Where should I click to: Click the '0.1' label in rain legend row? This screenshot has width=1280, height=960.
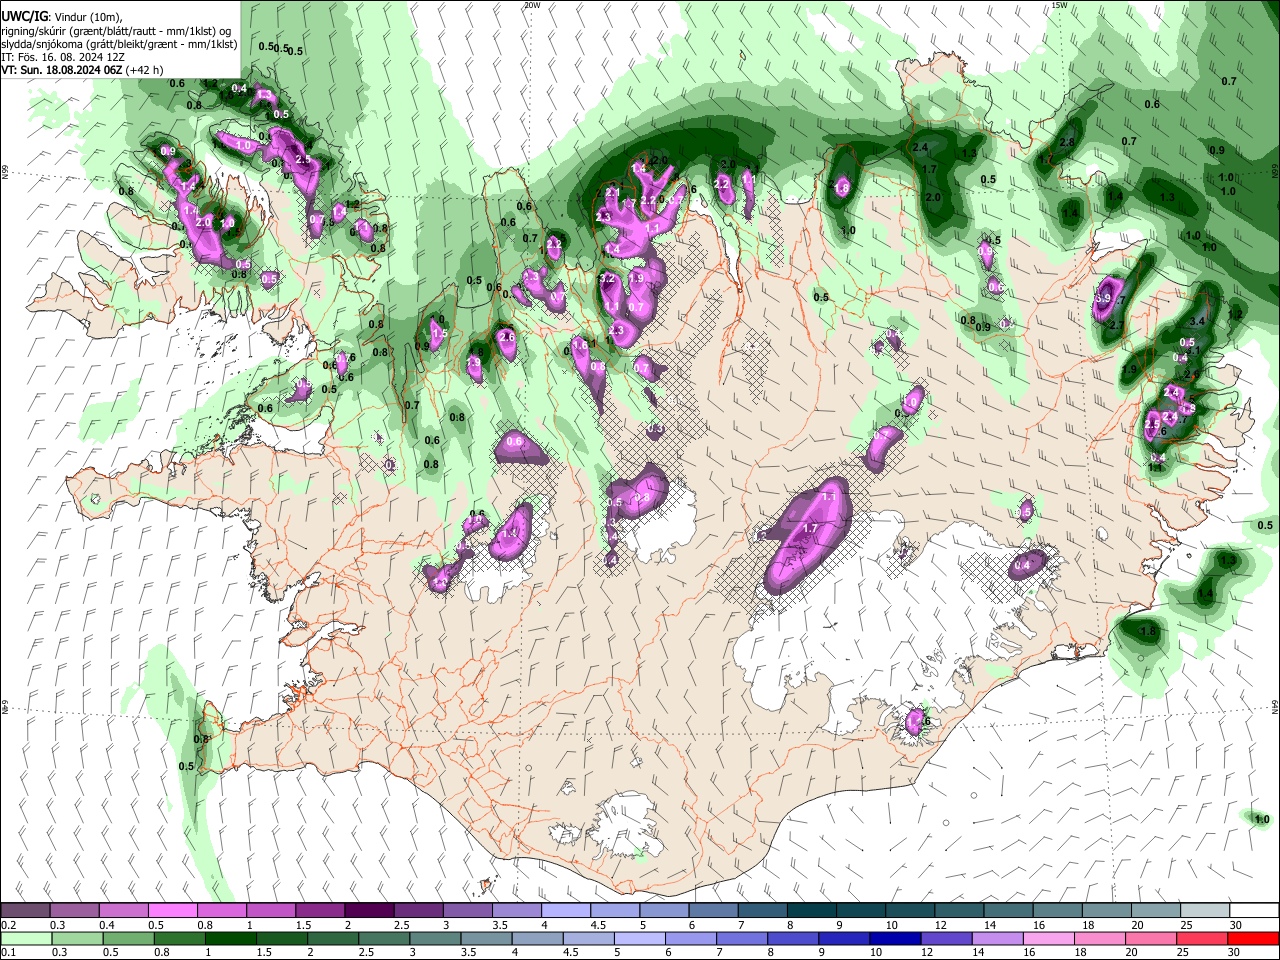8,953
